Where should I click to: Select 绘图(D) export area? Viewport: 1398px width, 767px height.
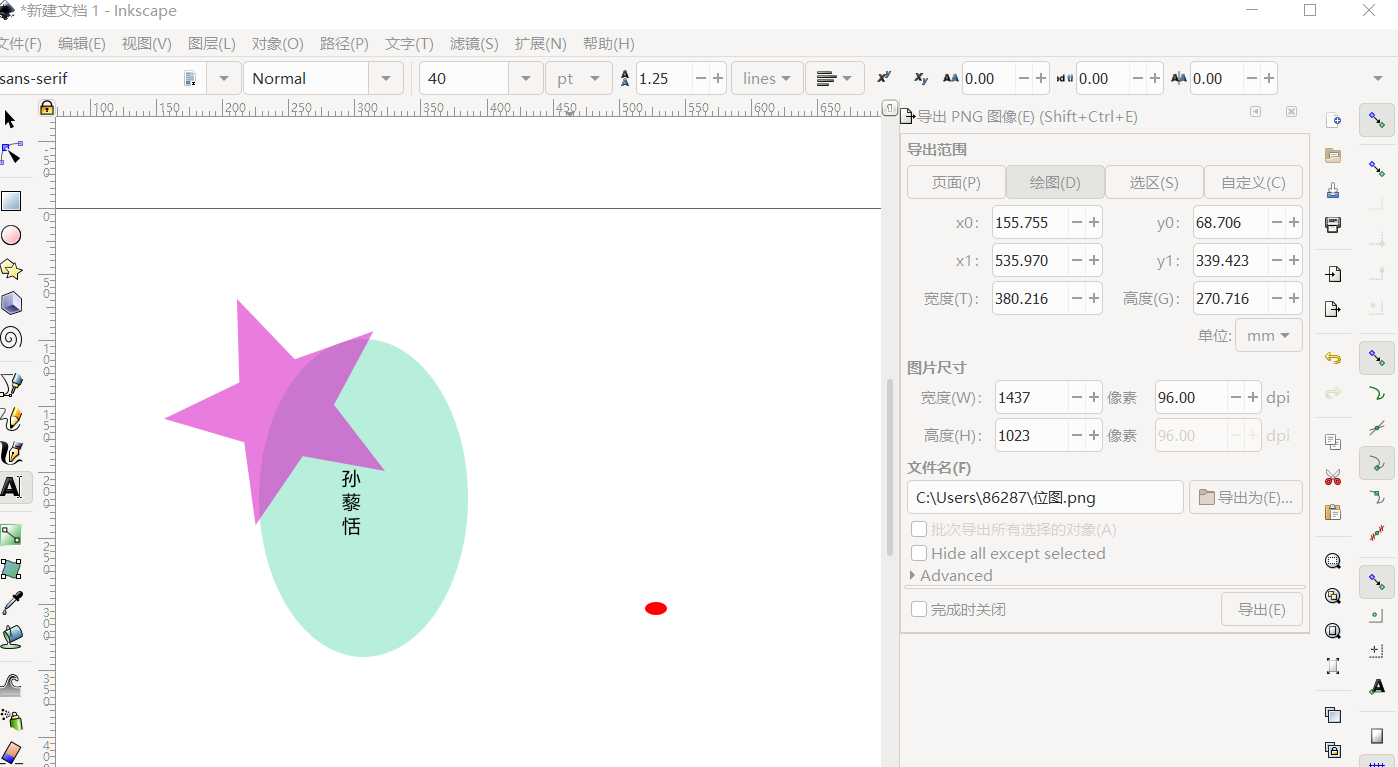1055,183
